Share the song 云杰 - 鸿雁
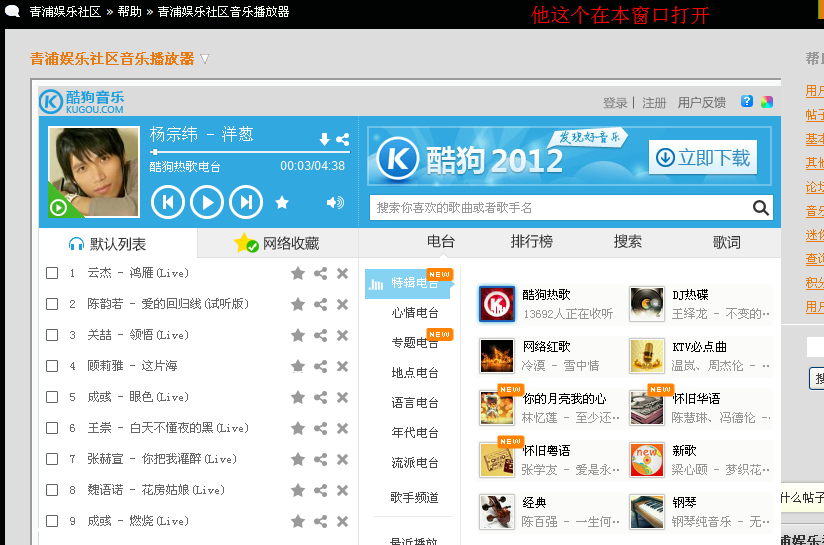 click(321, 273)
